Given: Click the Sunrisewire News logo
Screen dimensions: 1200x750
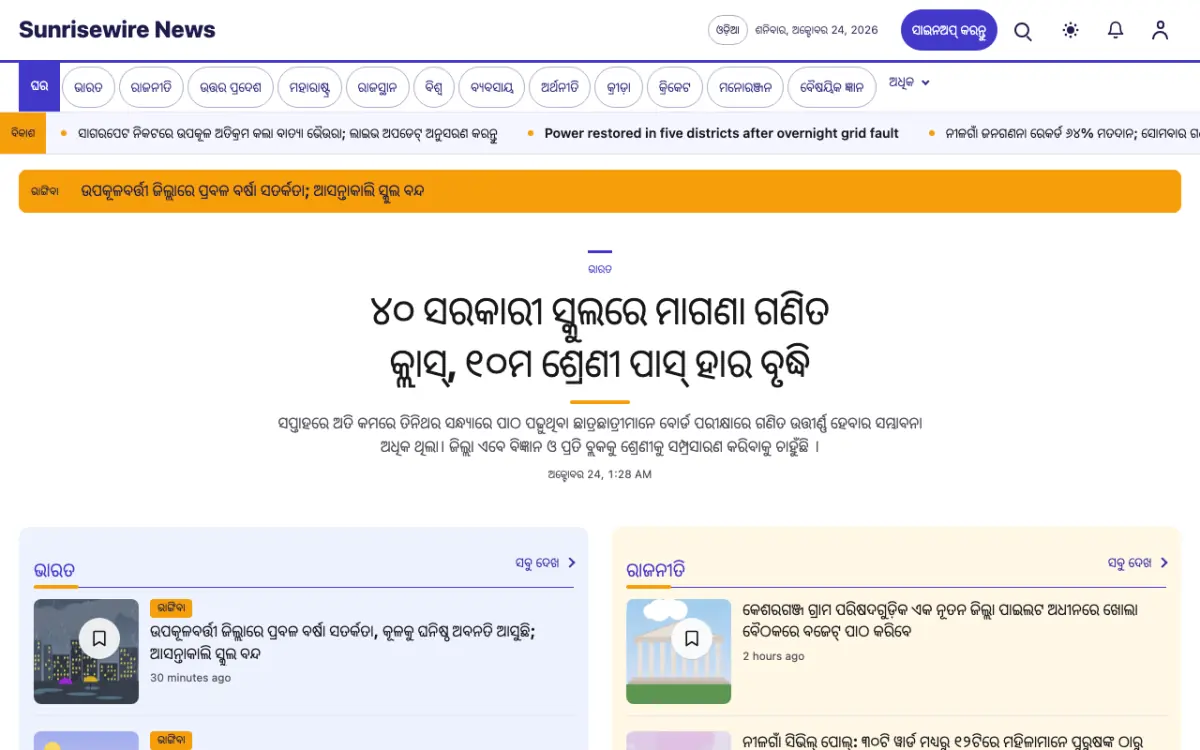Looking at the screenshot, I should pos(117,30).
